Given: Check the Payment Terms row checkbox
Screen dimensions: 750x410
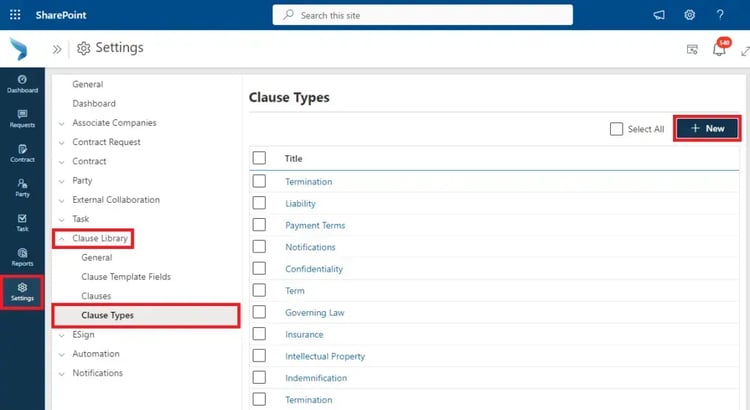Looking at the screenshot, I should 259,224.
